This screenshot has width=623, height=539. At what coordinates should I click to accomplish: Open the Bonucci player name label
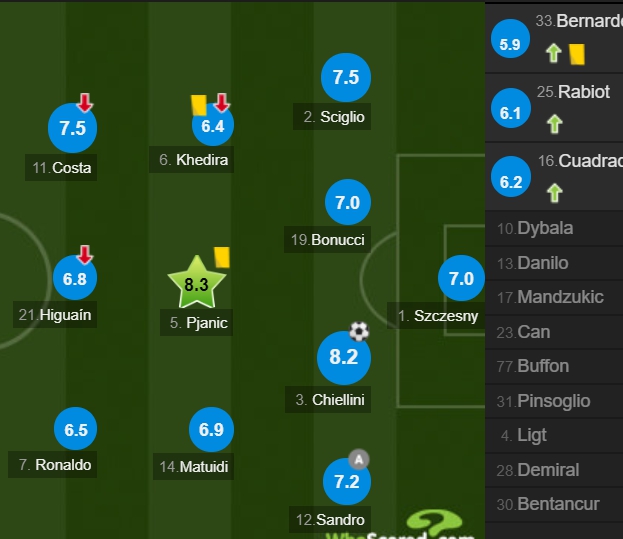[327, 240]
